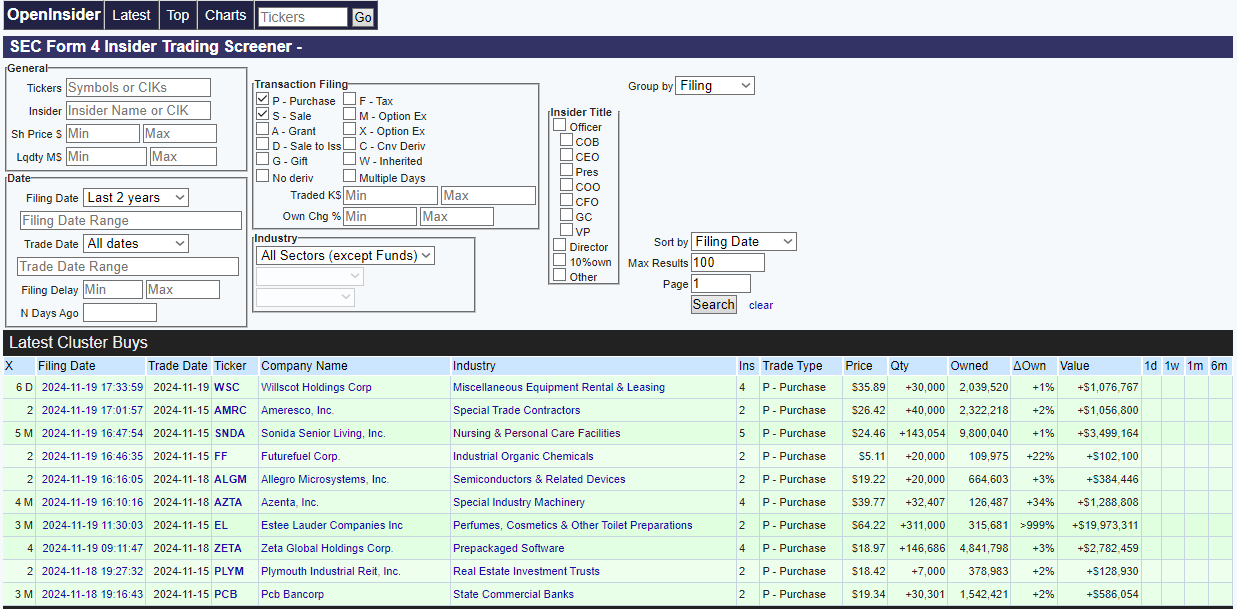Screen dimensions: 1237x609
Task: Click the Insider Name or CIK field
Action: pos(139,110)
